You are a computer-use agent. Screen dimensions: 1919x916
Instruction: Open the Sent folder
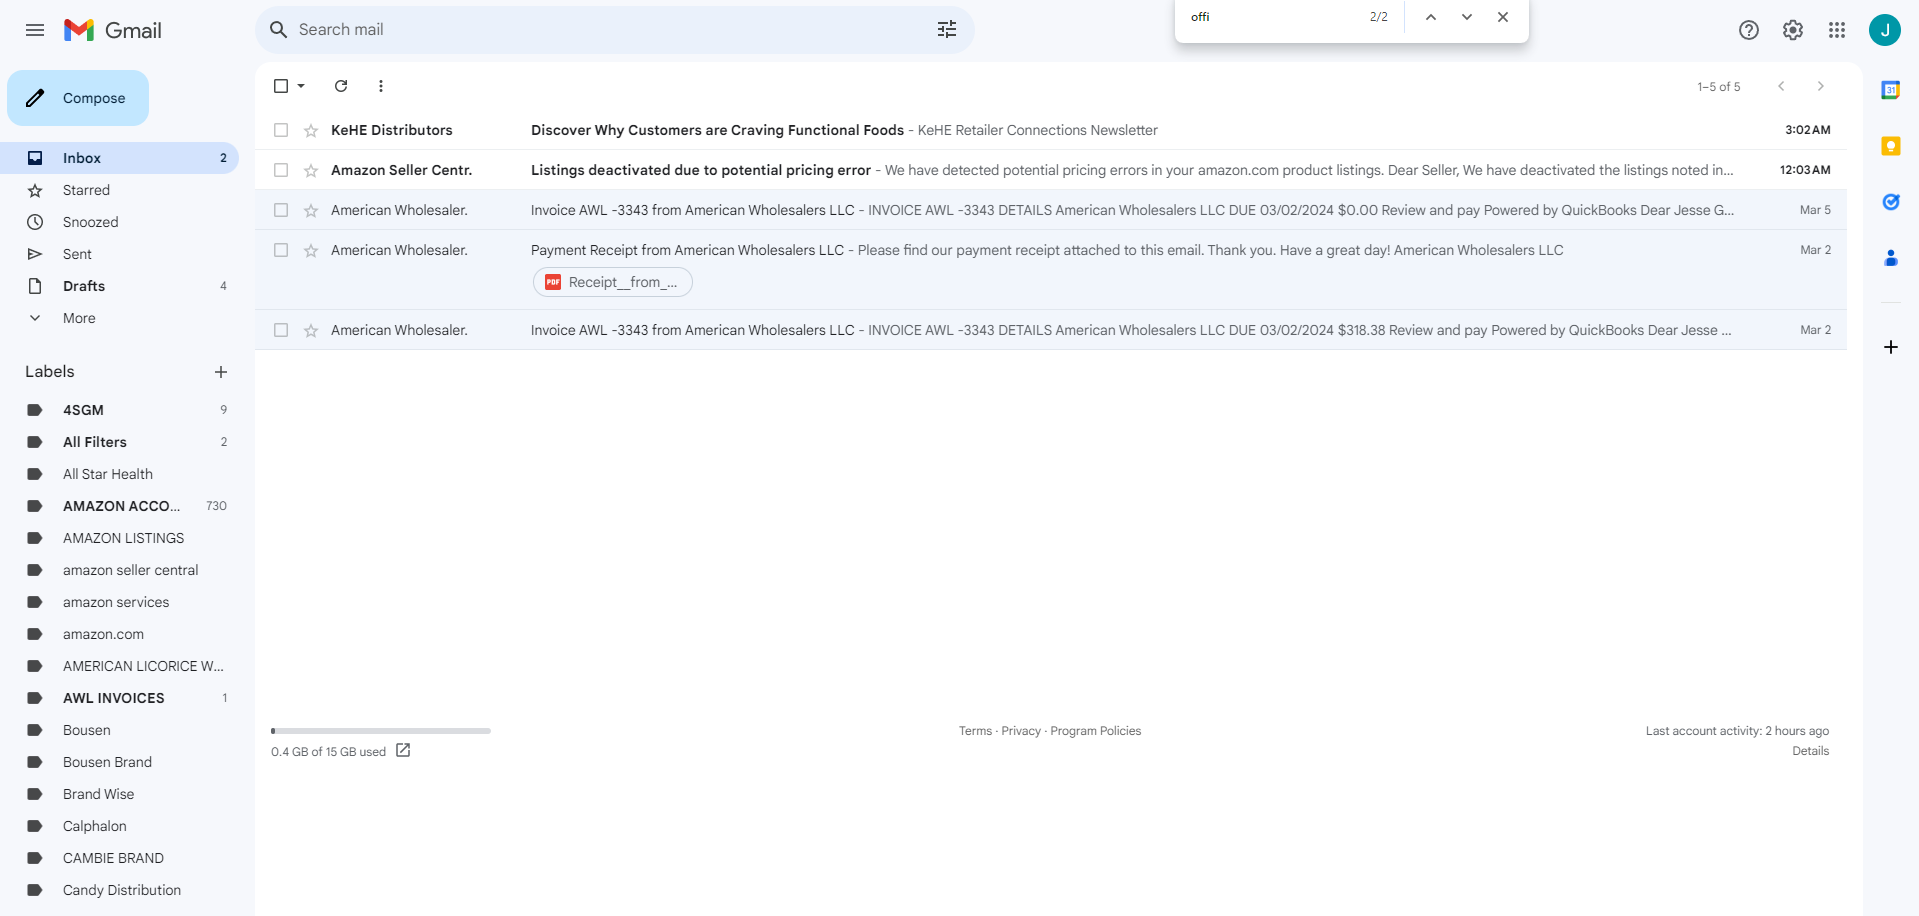(x=120, y=254)
